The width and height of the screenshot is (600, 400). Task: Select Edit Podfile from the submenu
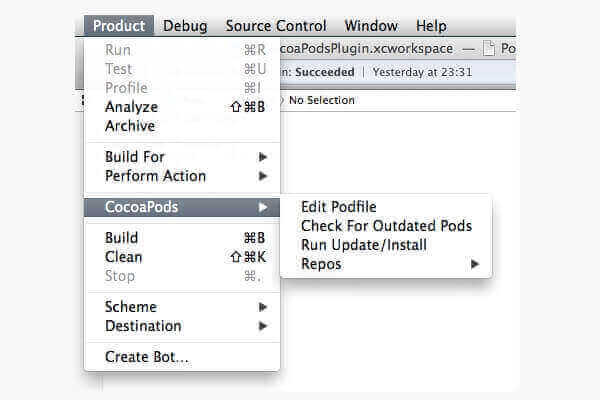click(339, 207)
